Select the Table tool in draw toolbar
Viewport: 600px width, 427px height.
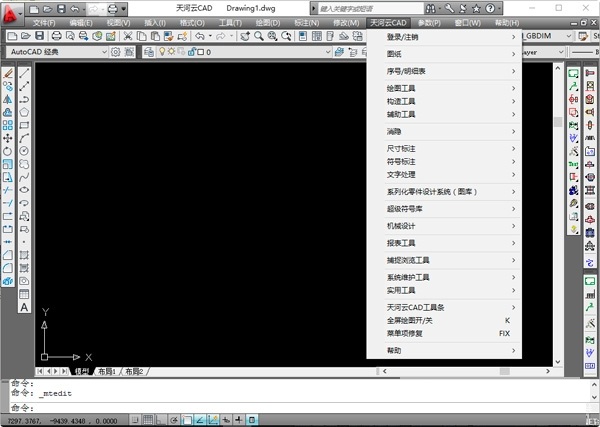pos(24,294)
